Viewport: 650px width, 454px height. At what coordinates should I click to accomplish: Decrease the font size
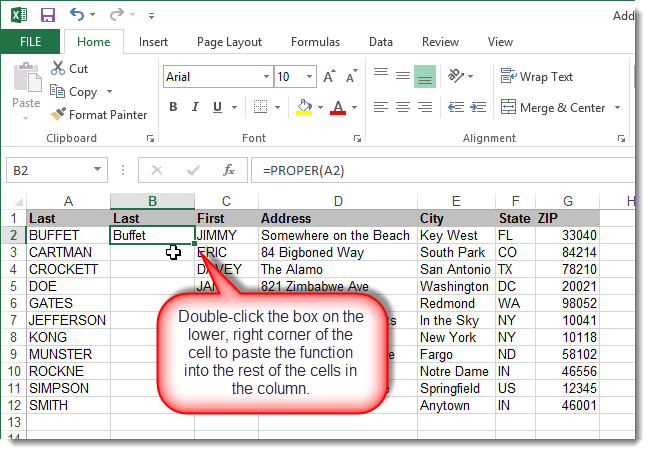(x=352, y=76)
